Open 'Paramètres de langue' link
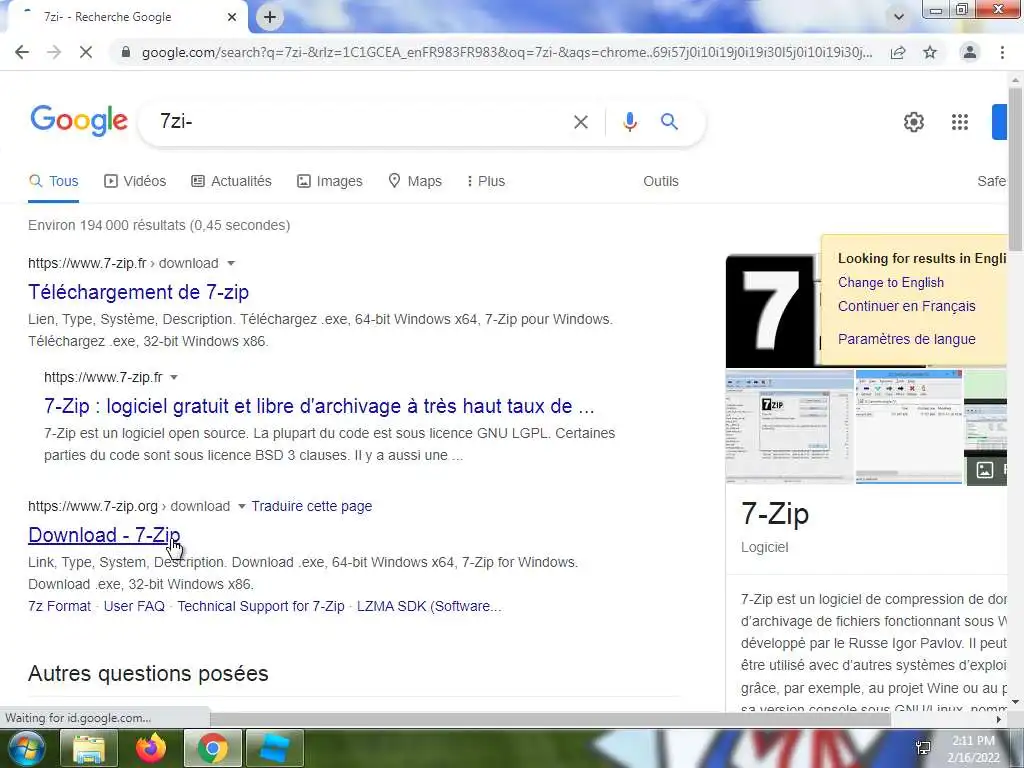 [x=906, y=340]
